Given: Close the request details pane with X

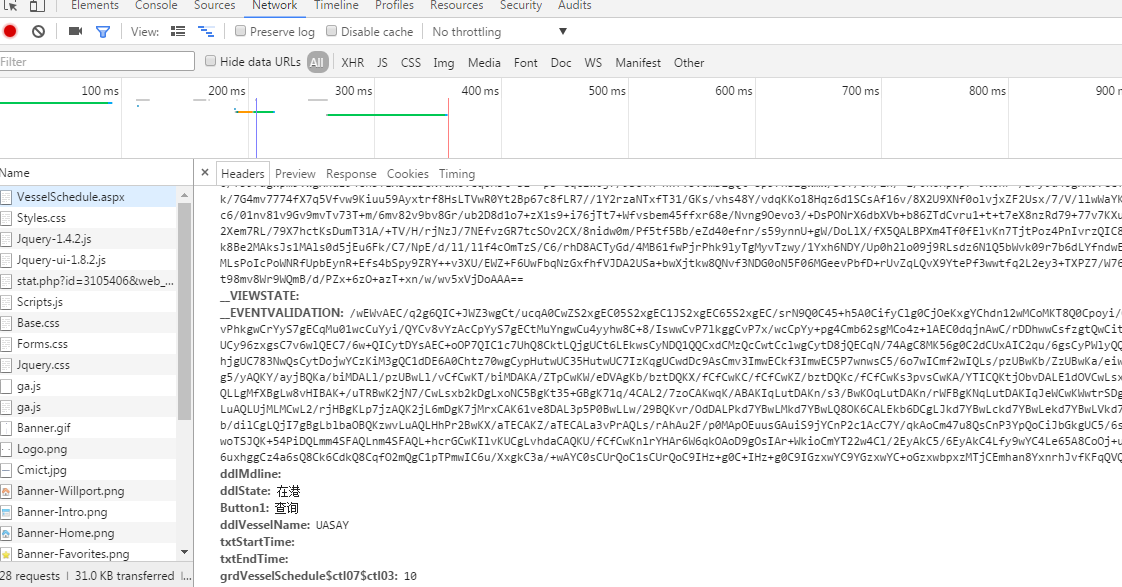Looking at the screenshot, I should click(205, 173).
